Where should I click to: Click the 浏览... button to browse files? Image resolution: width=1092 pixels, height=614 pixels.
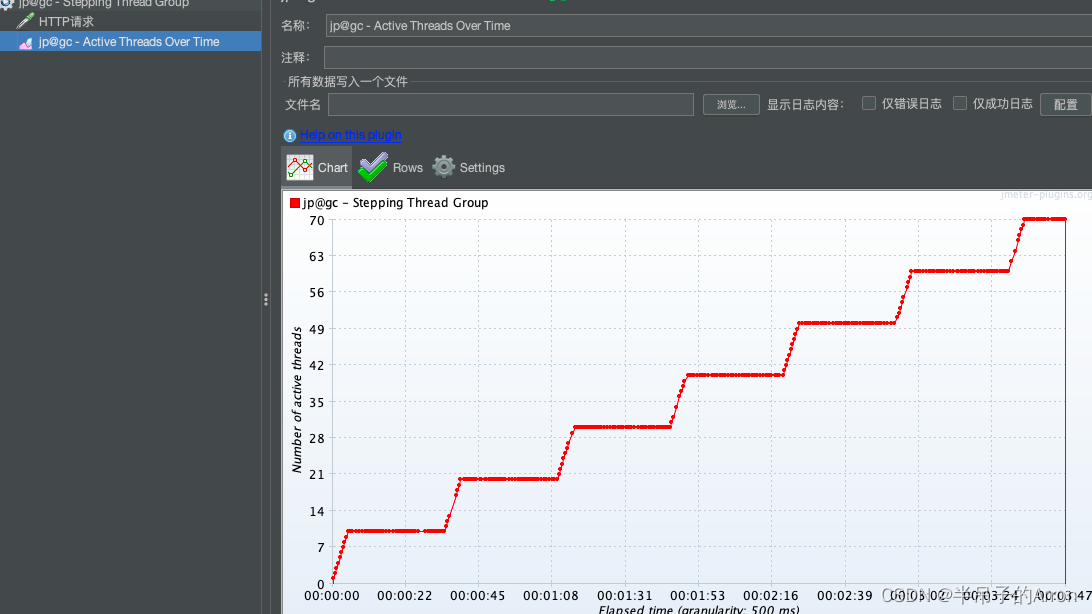[730, 104]
